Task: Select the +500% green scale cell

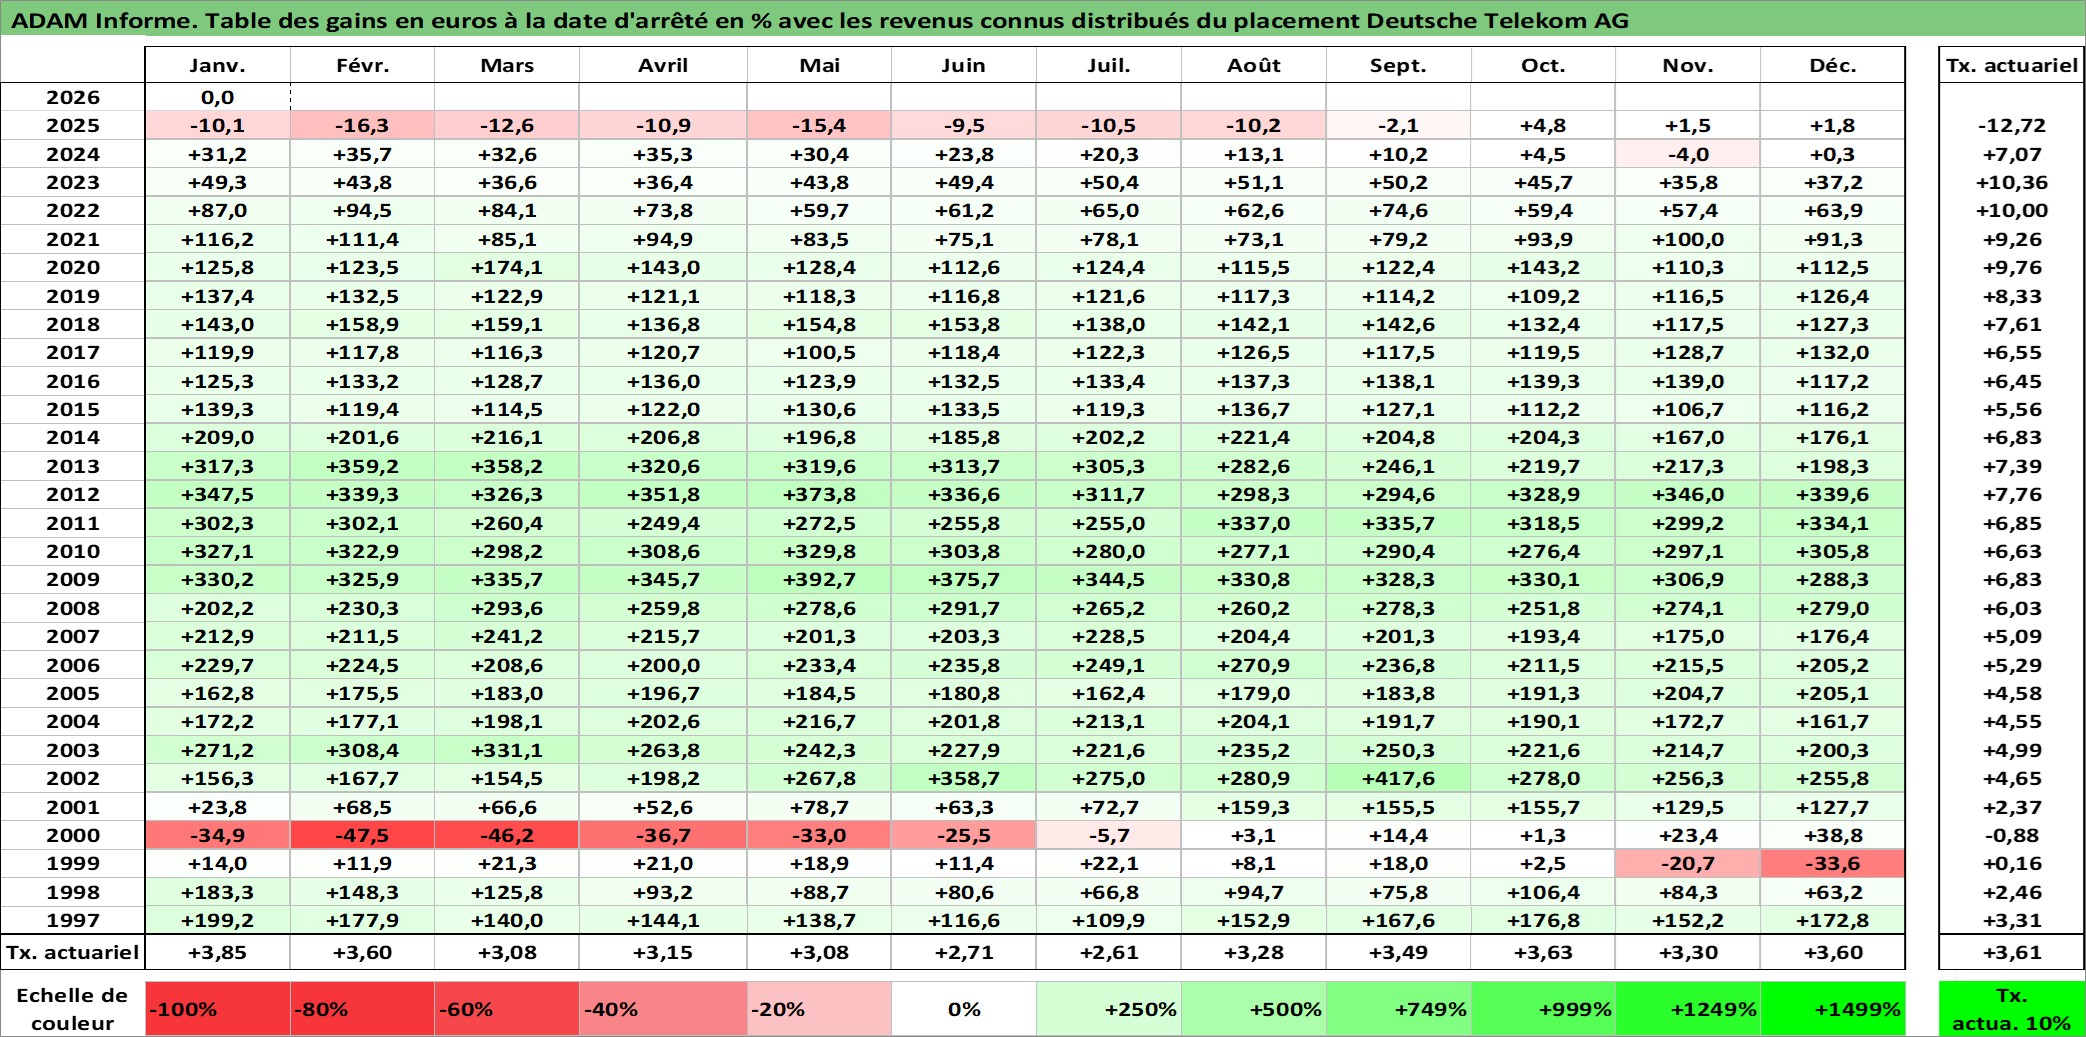Action: tap(1254, 1008)
